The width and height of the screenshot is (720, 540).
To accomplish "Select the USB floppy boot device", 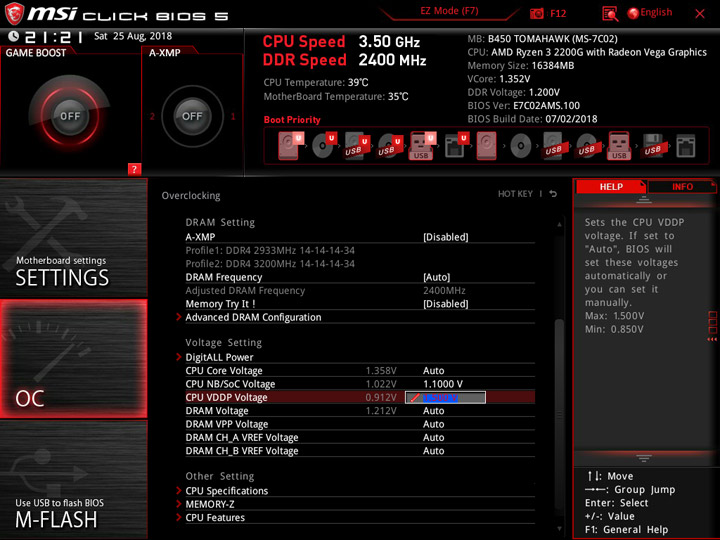I will tap(653, 146).
